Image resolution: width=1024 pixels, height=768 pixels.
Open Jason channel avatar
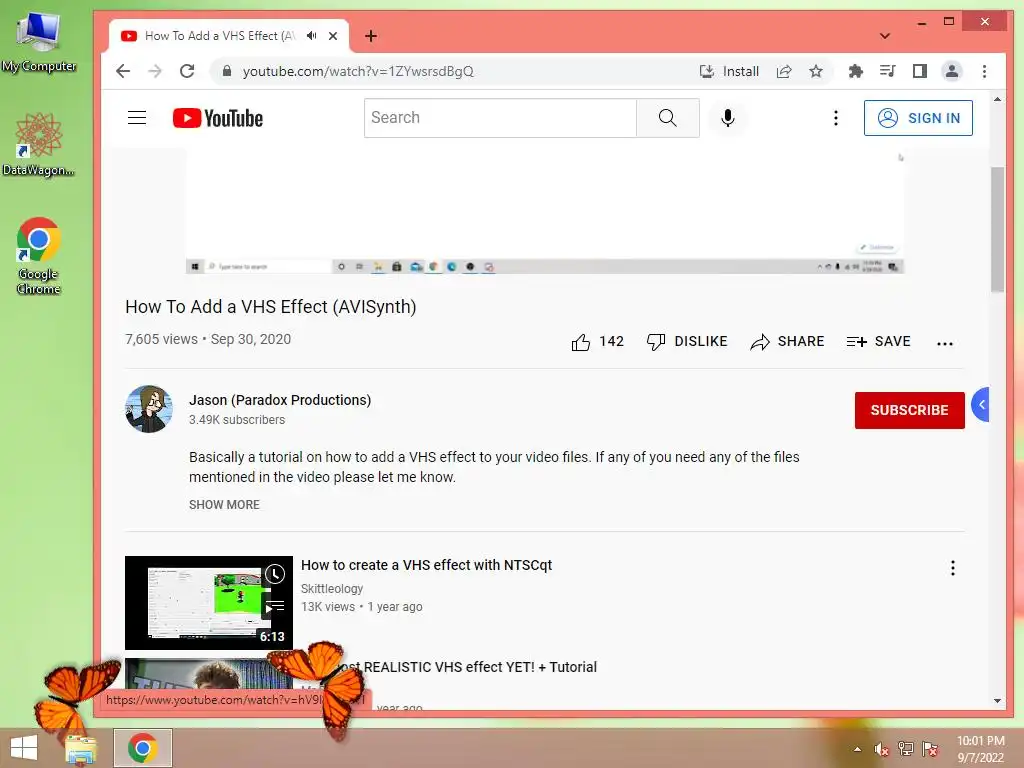click(x=149, y=409)
